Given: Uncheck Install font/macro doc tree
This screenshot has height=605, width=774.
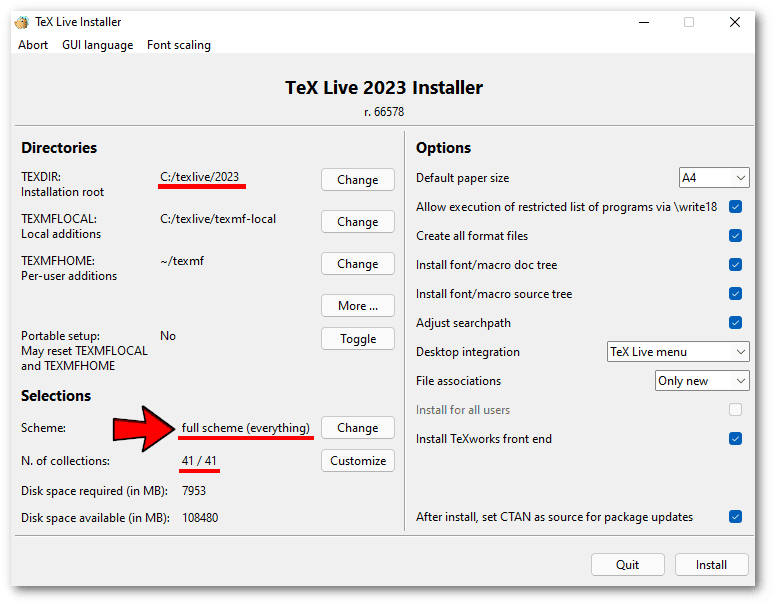Looking at the screenshot, I should tap(735, 265).
